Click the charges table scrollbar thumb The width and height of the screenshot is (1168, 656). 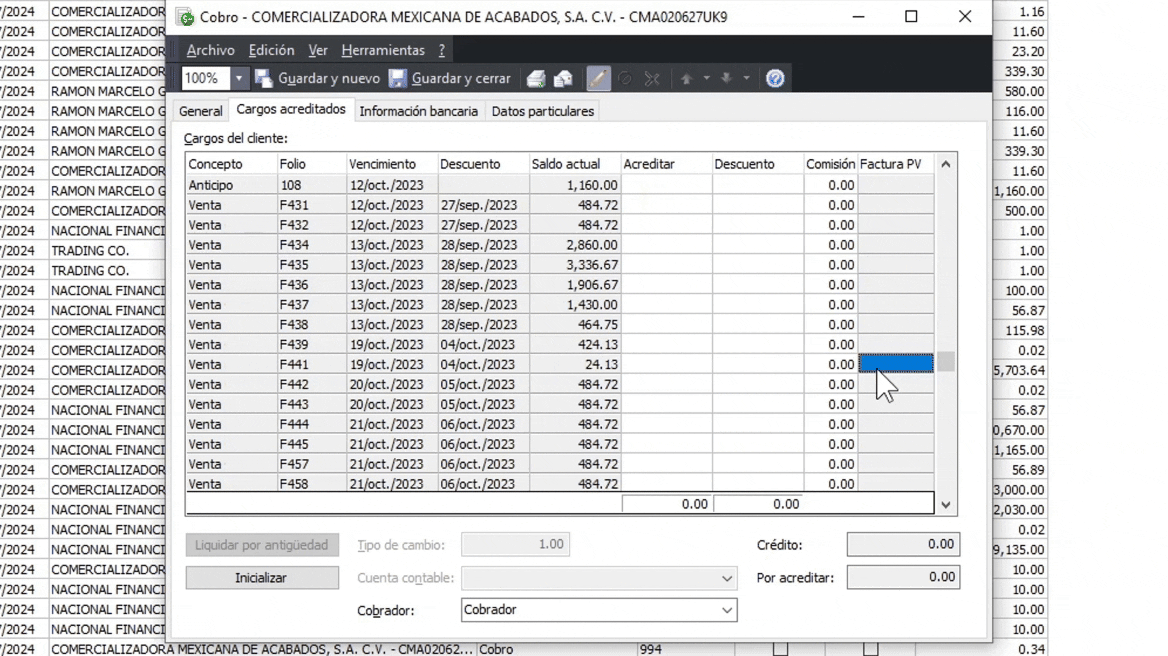point(945,361)
